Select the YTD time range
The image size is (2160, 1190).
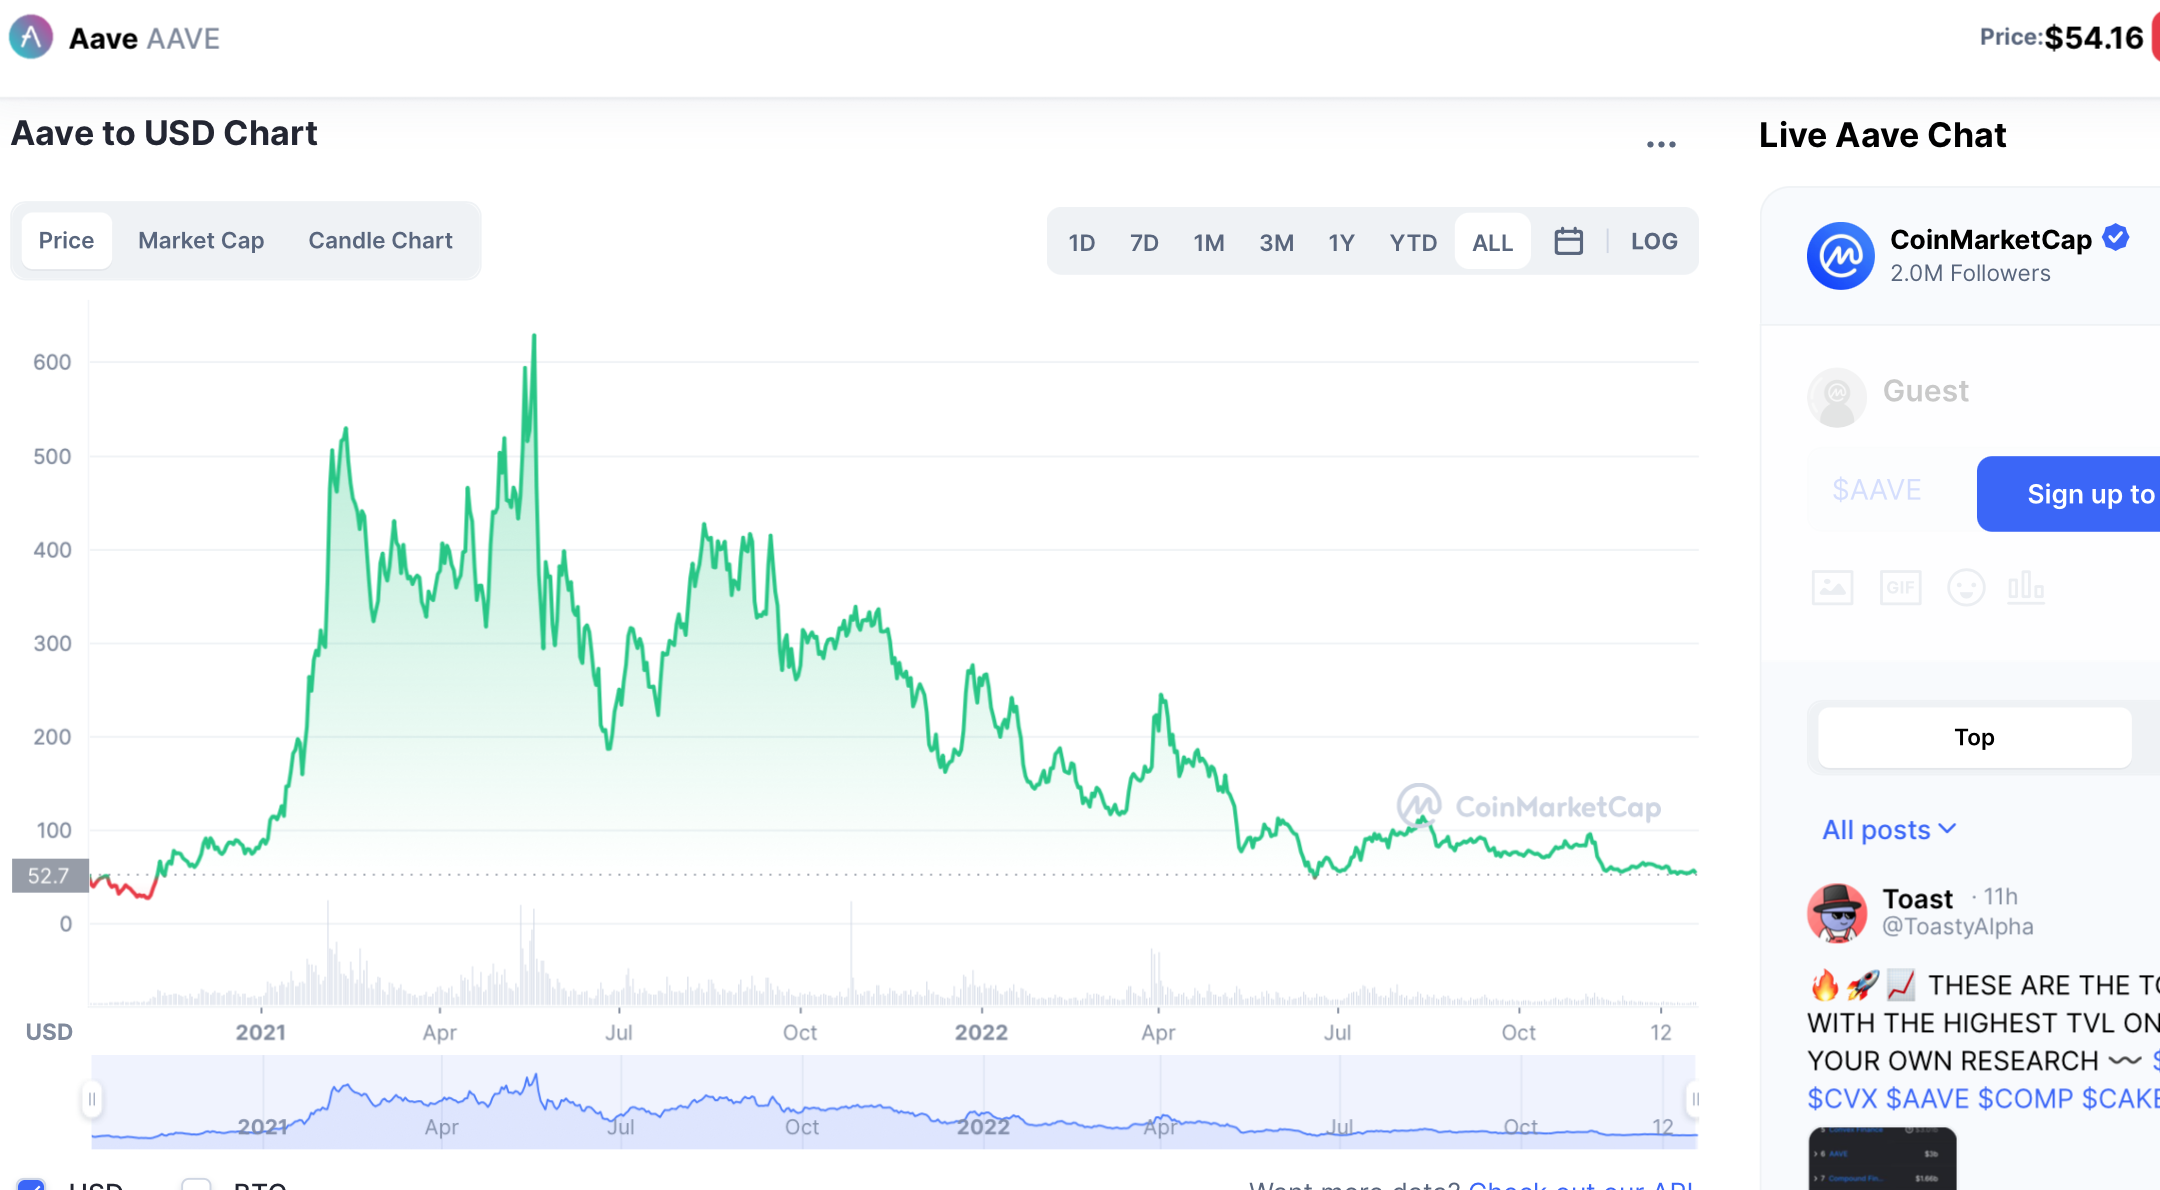click(1413, 243)
